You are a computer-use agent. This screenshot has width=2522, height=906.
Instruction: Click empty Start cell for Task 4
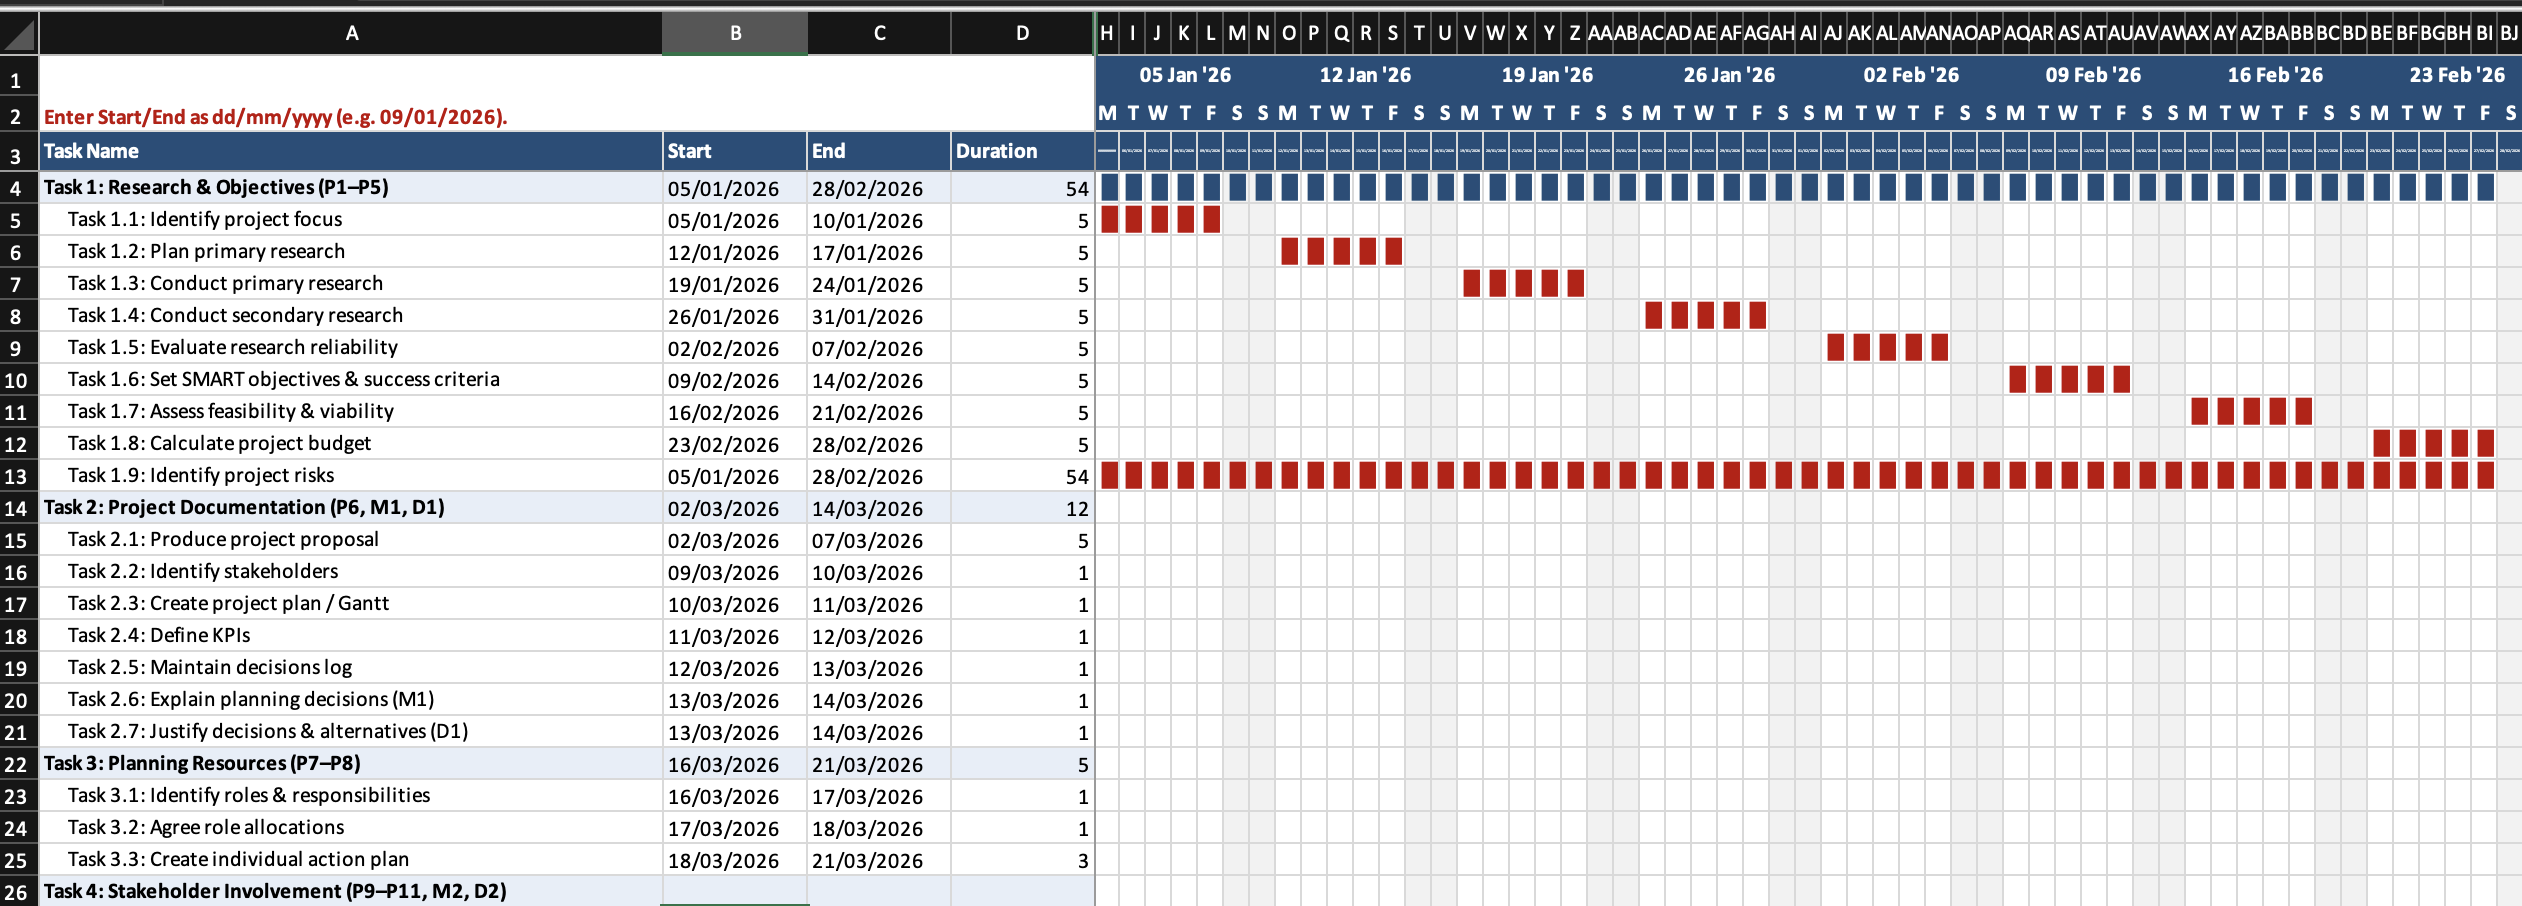point(735,891)
